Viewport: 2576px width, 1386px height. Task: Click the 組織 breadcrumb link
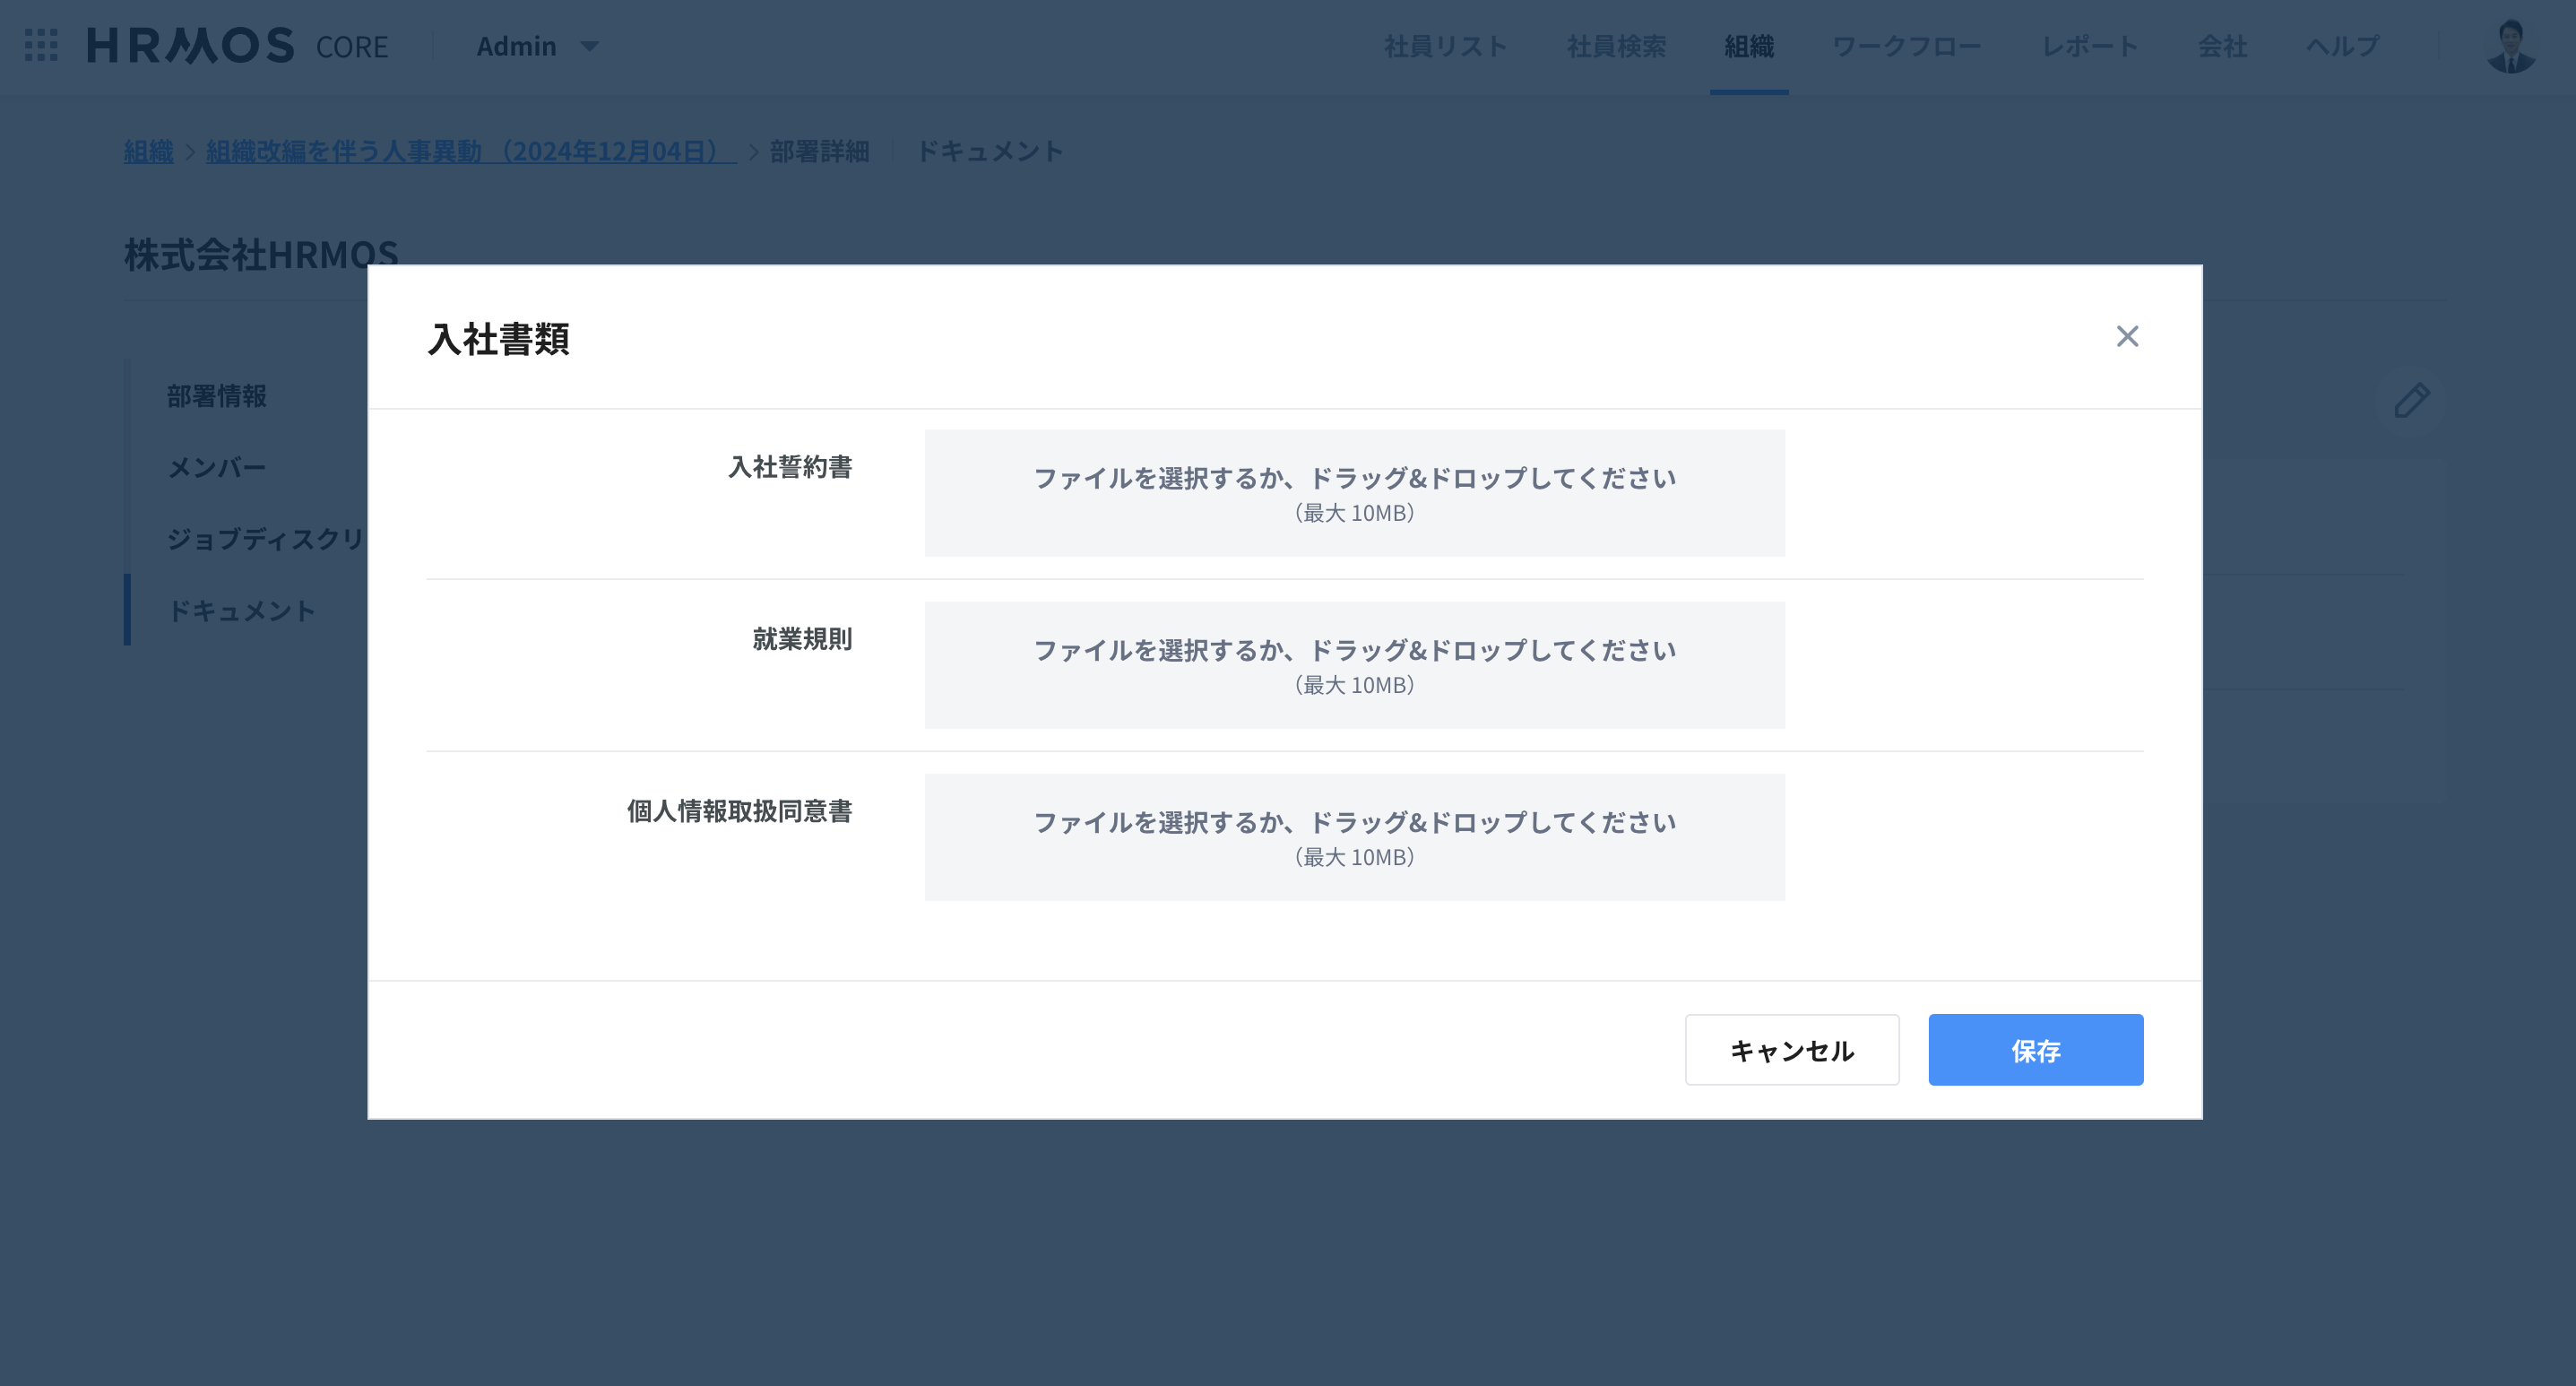point(148,151)
